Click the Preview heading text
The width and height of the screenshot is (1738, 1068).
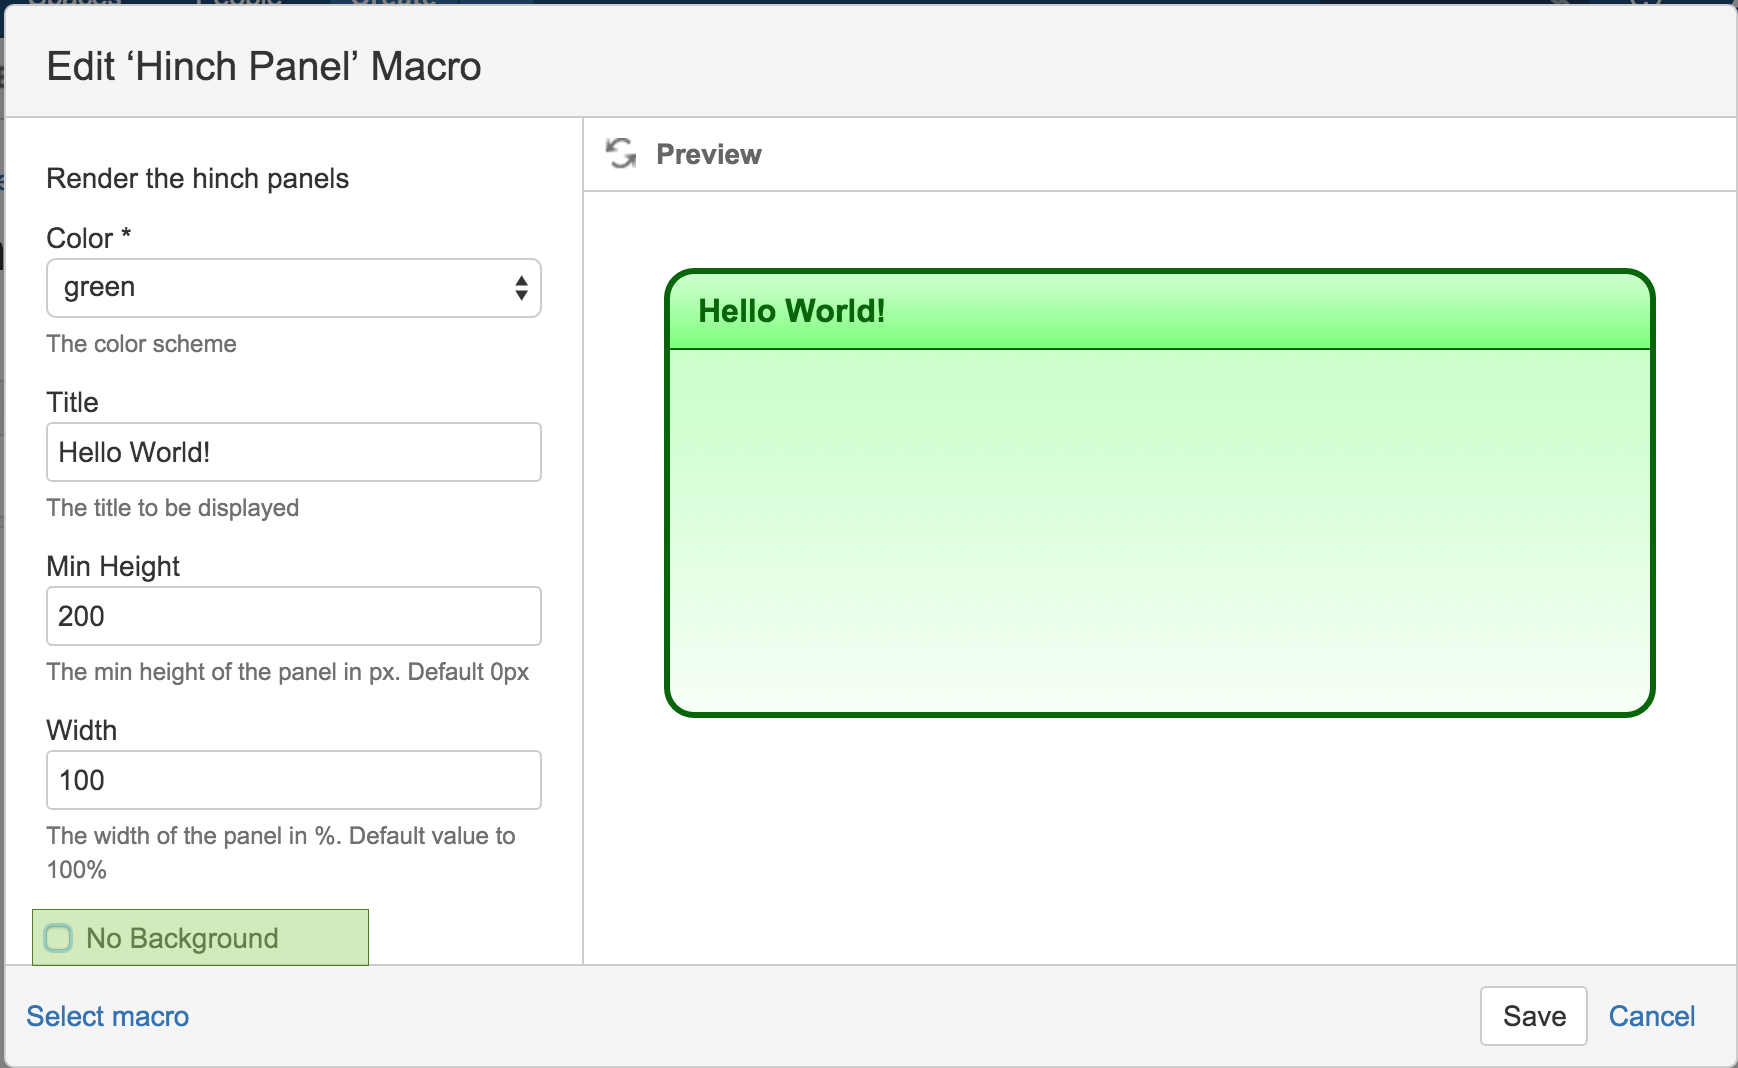708,154
